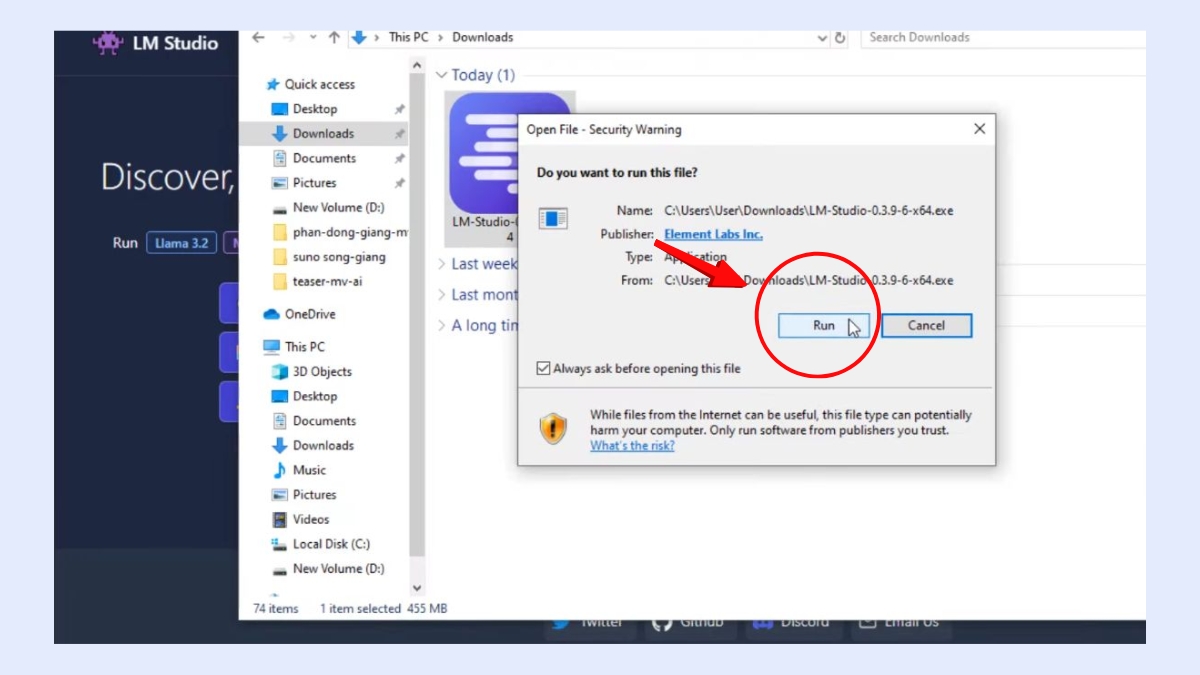Click the LM Studio logo icon
Screen dimensions: 1200x675
(107, 43)
